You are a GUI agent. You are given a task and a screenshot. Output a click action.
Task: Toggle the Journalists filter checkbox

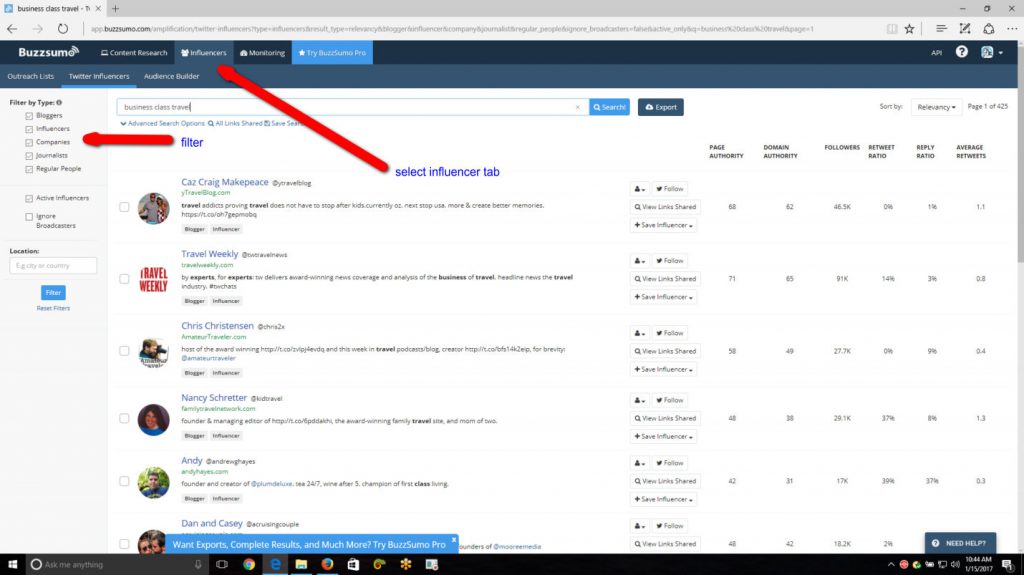point(29,156)
